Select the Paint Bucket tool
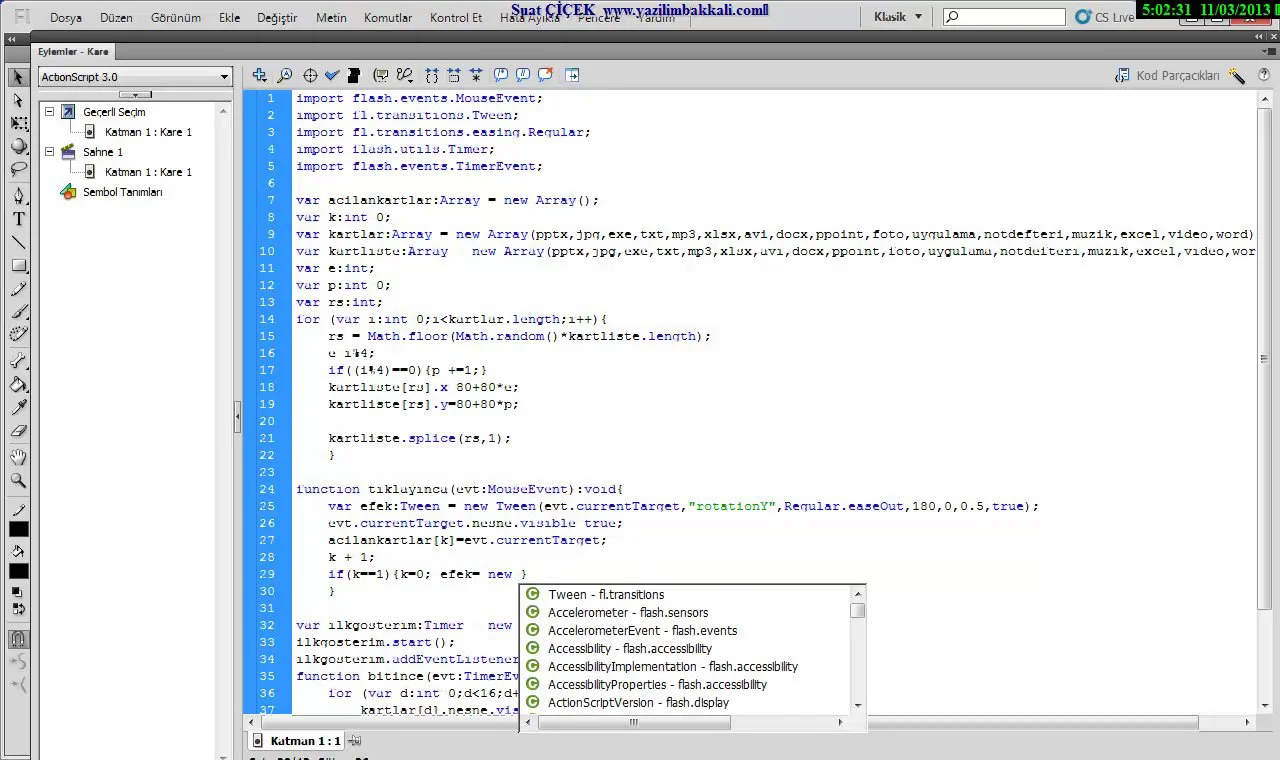Screen dimensions: 1280x760 pos(18,384)
